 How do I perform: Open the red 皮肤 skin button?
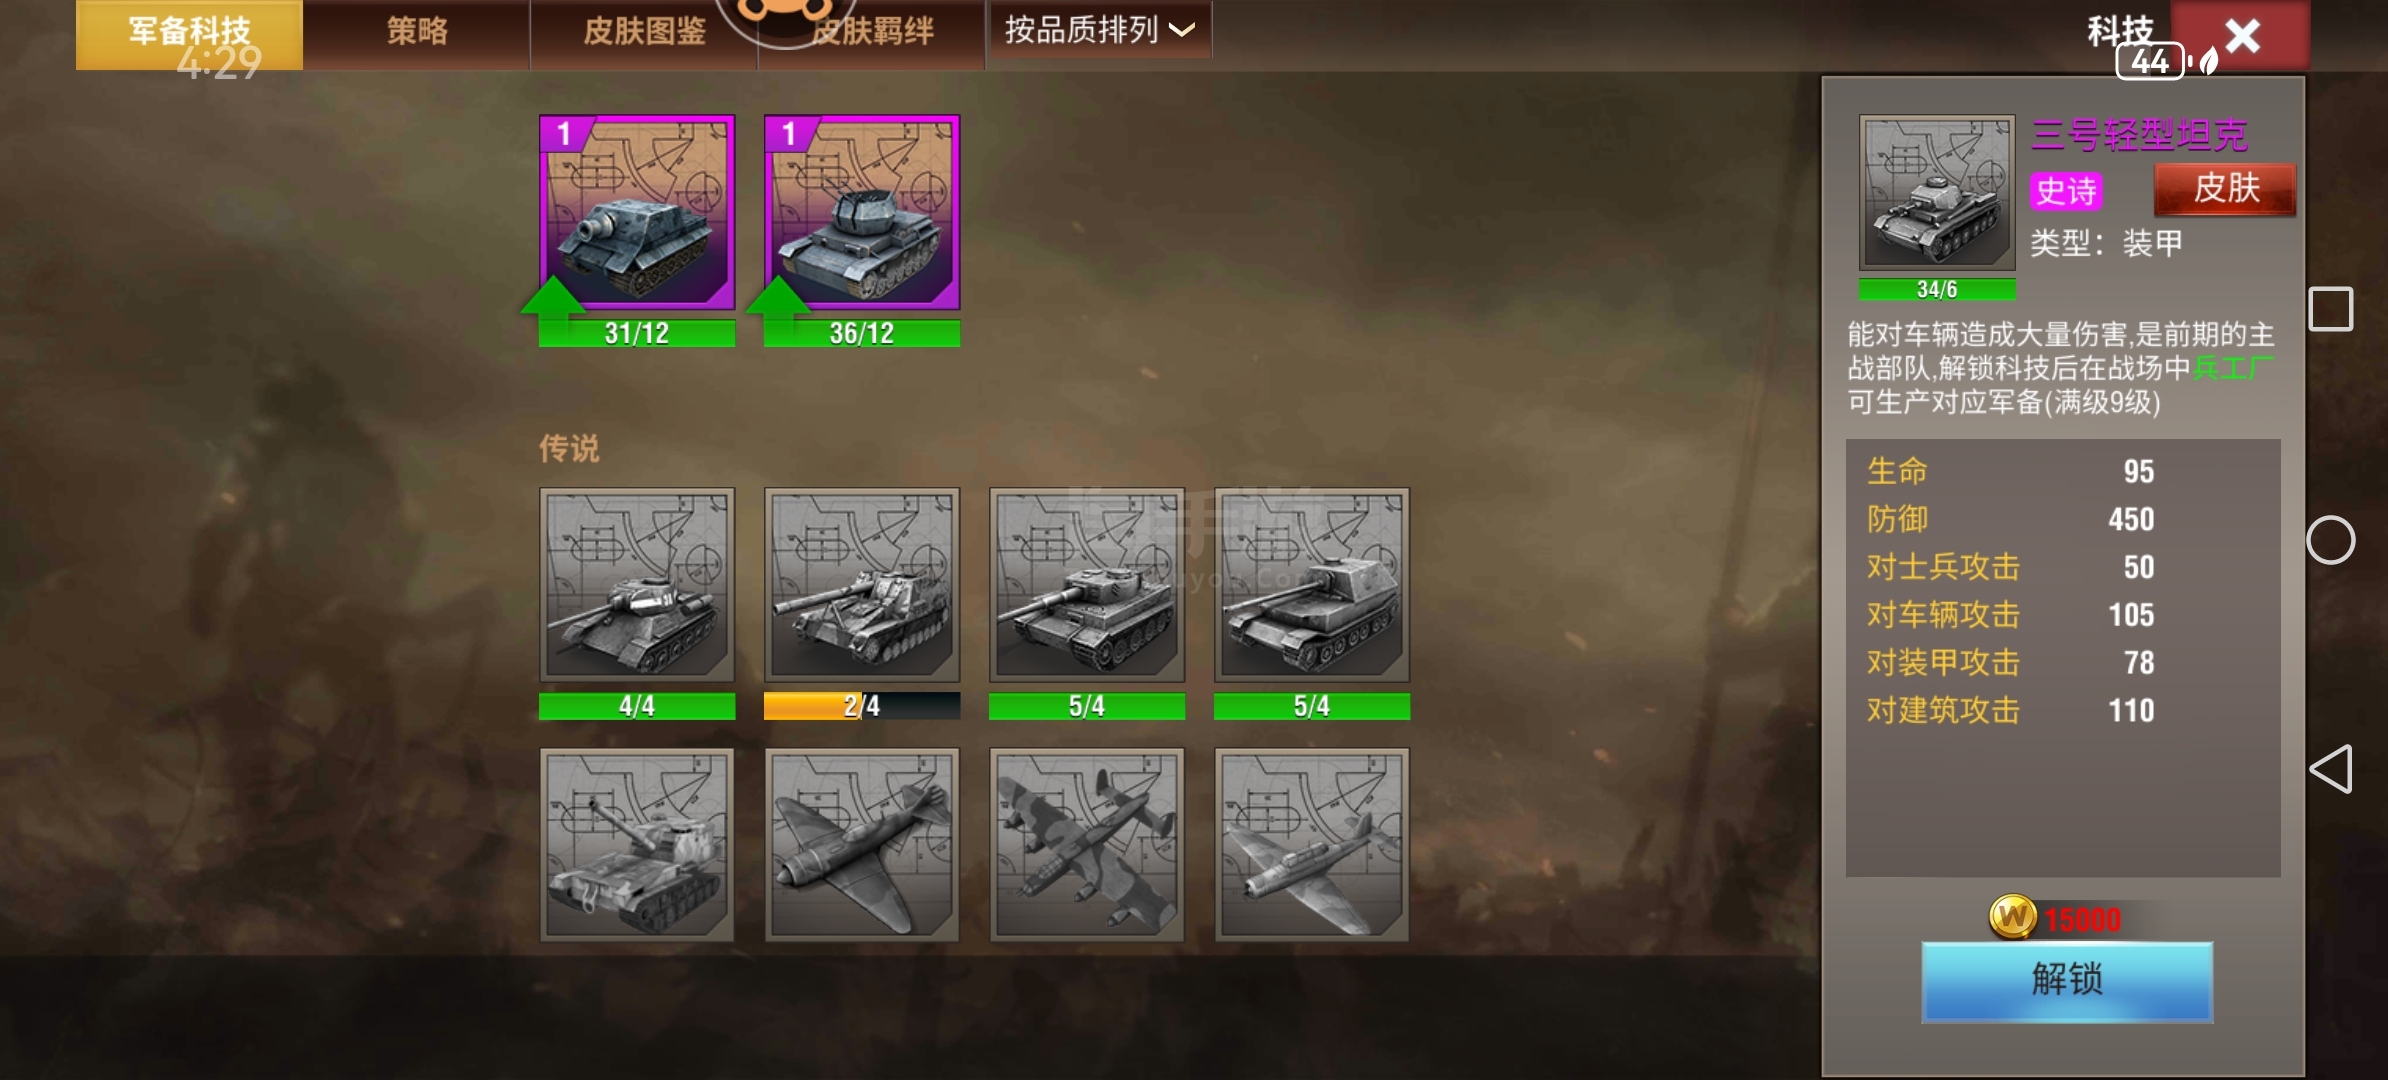(x=2225, y=188)
